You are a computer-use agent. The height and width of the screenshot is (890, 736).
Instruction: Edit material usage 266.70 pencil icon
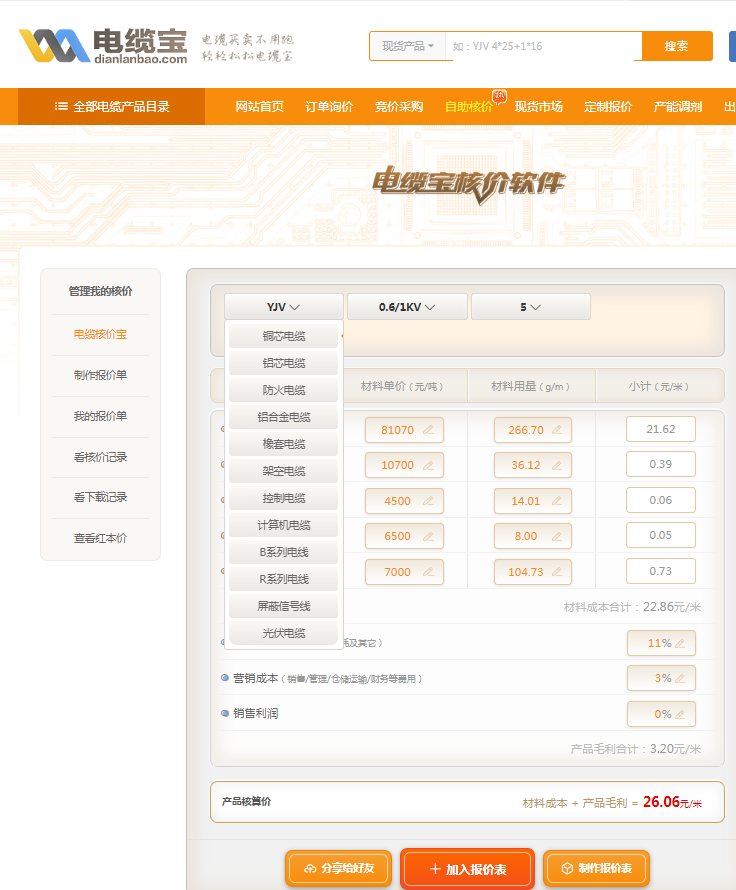[x=557, y=430]
